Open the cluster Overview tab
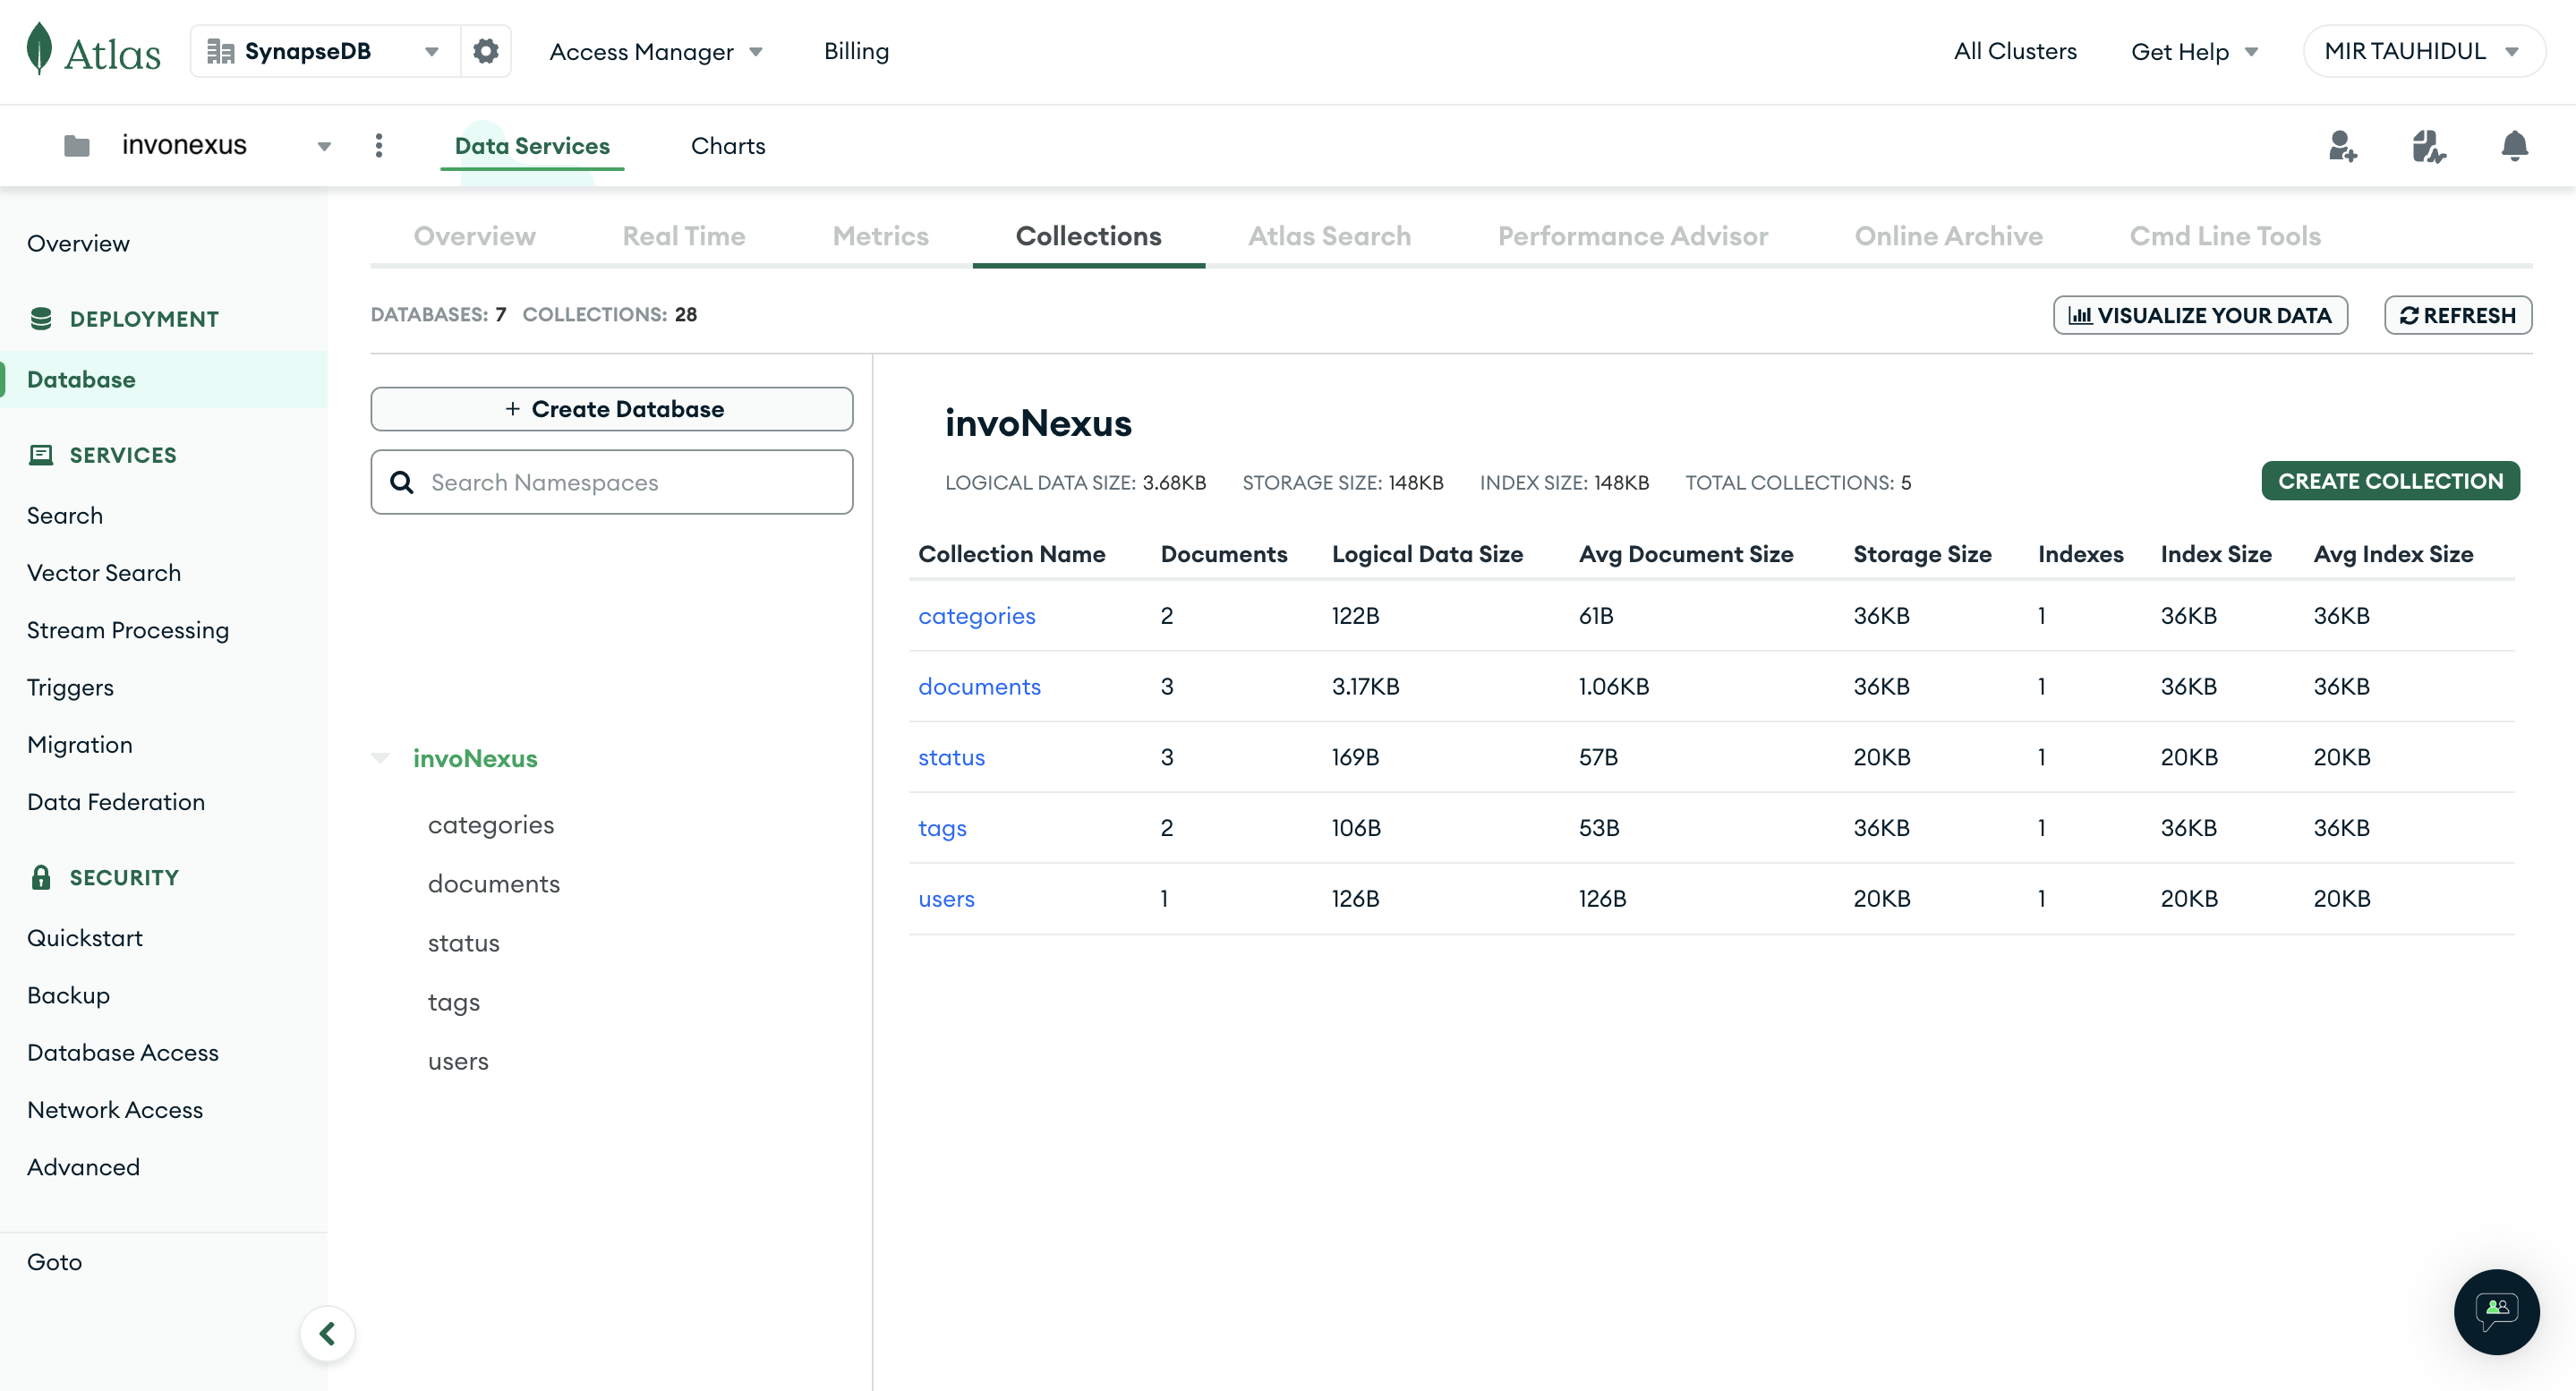Screen dimensions: 2576x1391 click(474, 236)
